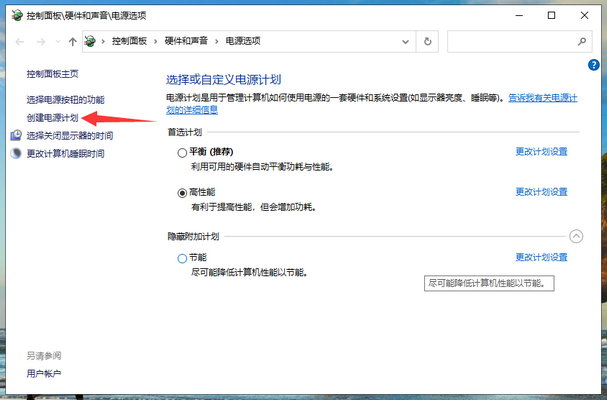Screen dimensions: 607x400
Task: Open 用户帐户 link under See also
Action: [x=44, y=373]
